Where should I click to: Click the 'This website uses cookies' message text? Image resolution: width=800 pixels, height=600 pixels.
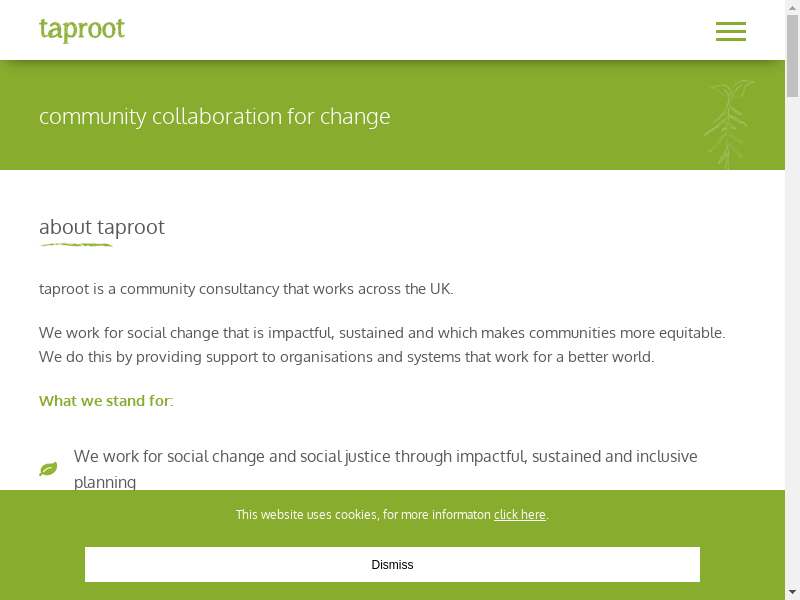pyautogui.click(x=363, y=515)
